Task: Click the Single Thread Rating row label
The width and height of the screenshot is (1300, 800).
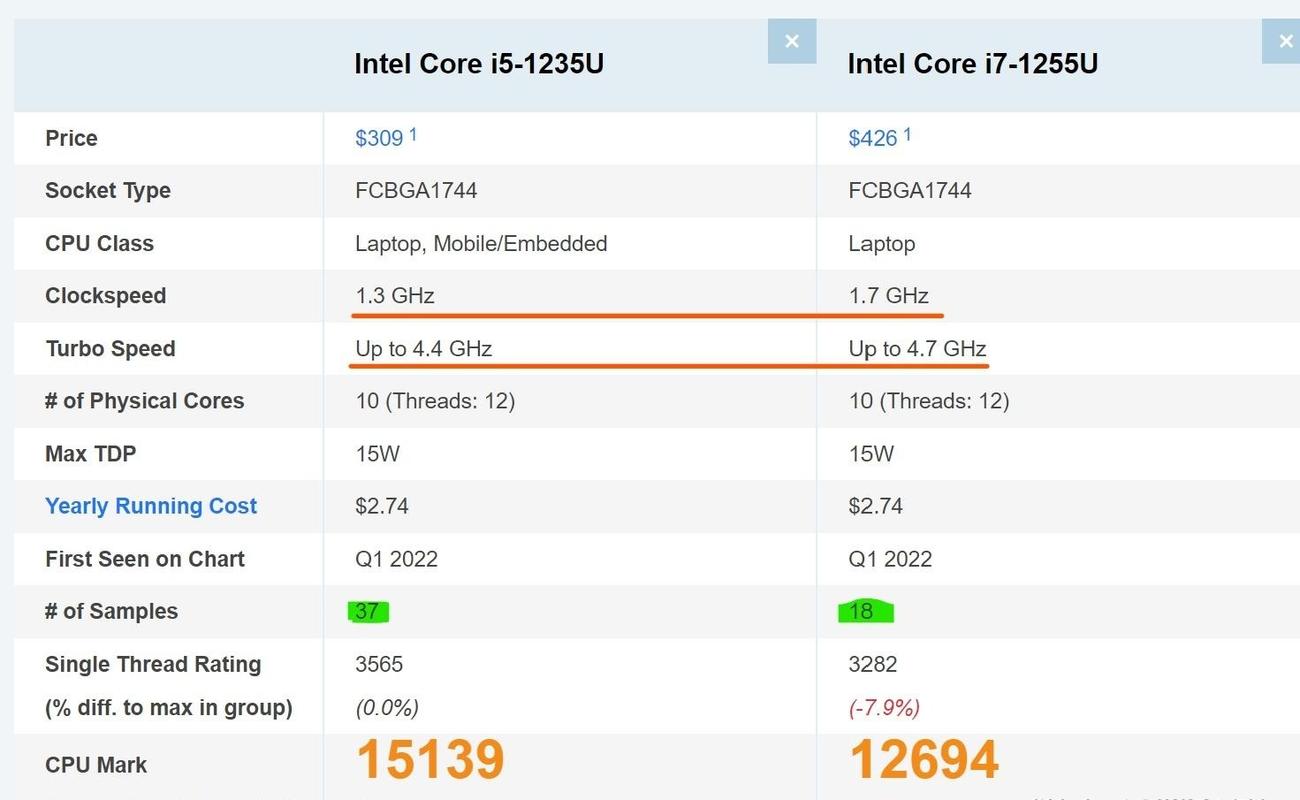Action: [x=153, y=664]
